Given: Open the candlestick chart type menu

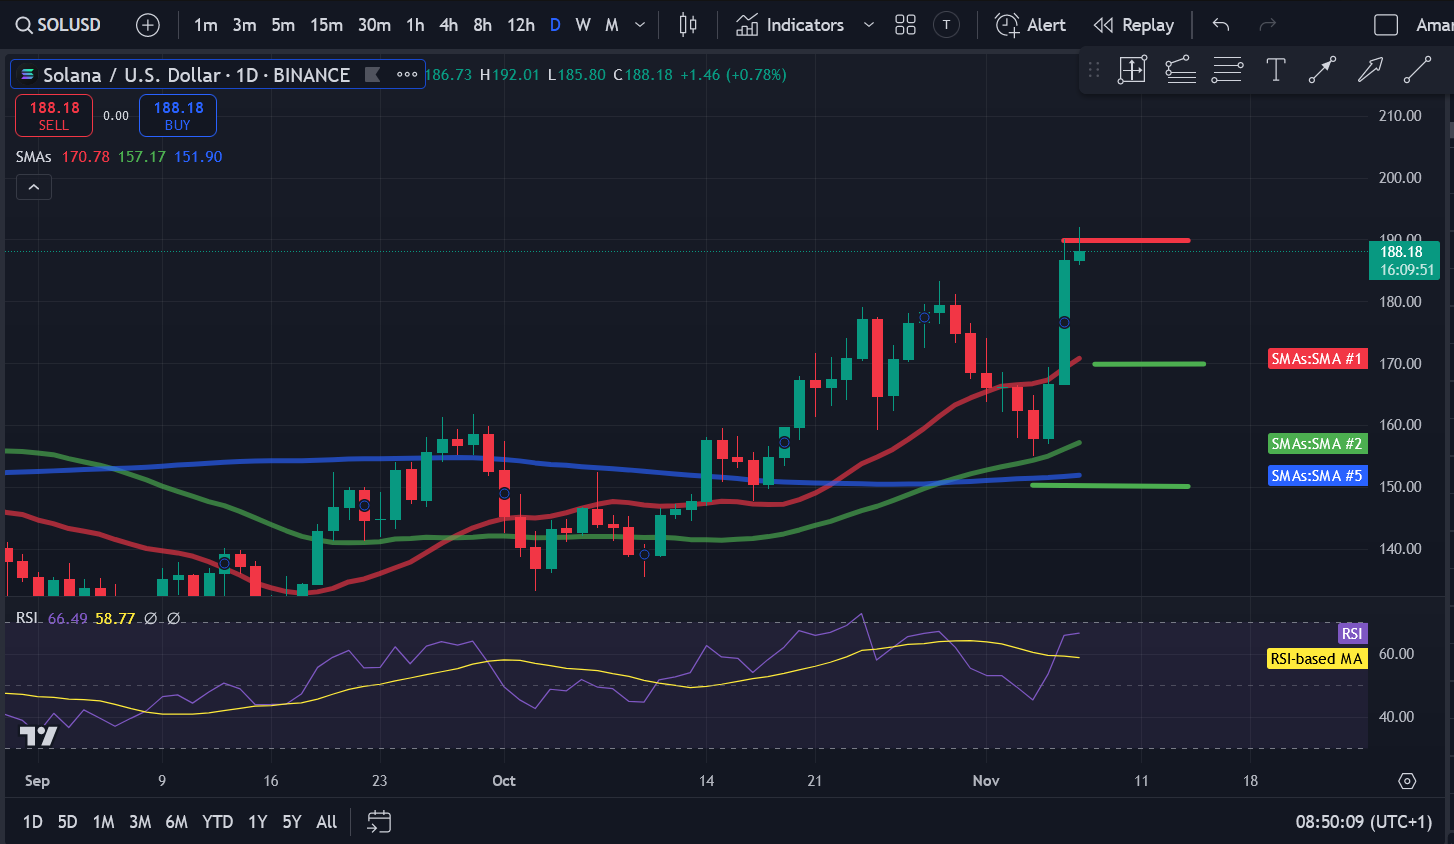Looking at the screenshot, I should [x=688, y=25].
